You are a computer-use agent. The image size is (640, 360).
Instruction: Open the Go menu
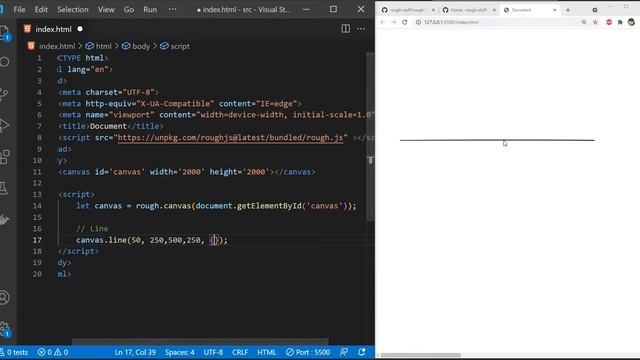129,9
